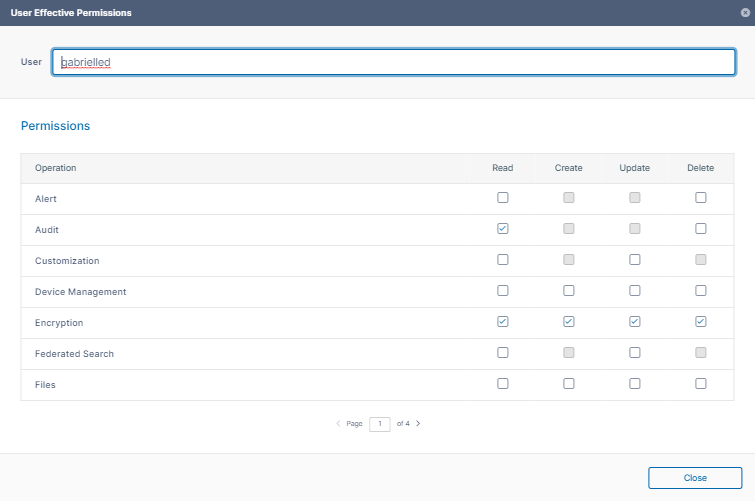Click the Operation column header
The height and width of the screenshot is (501, 755).
[x=55, y=168]
